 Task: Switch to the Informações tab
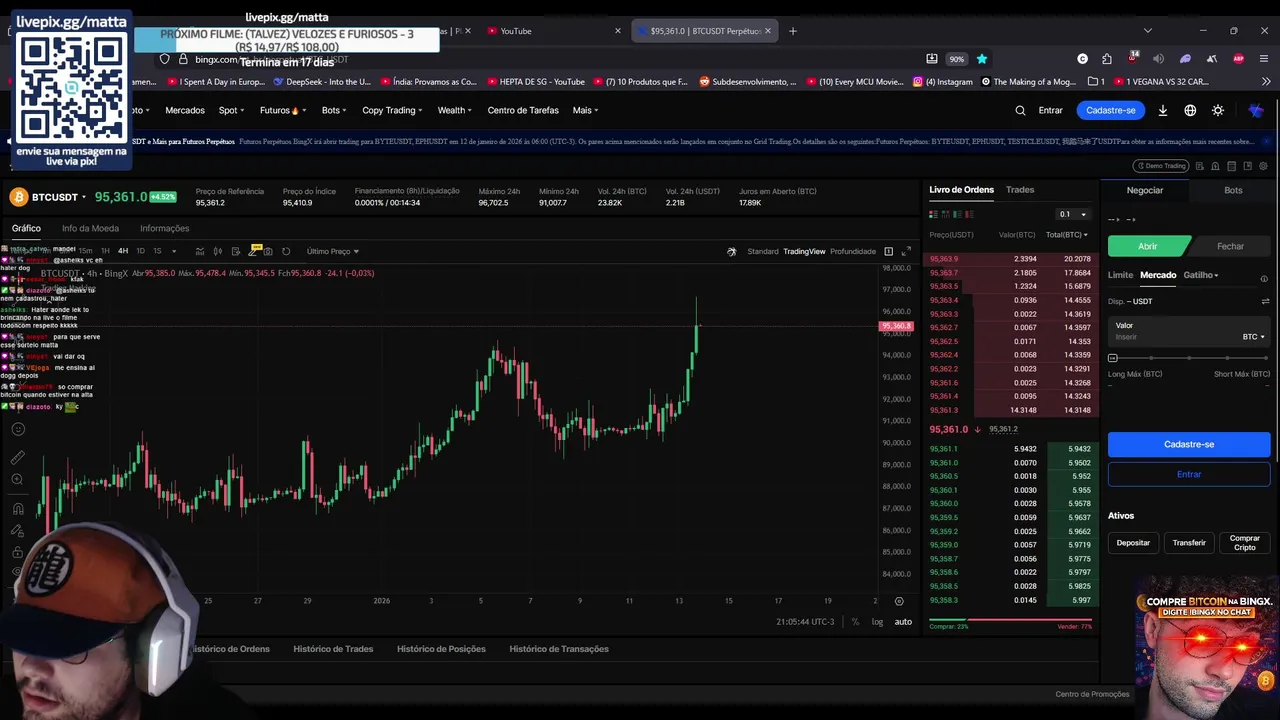pos(164,228)
